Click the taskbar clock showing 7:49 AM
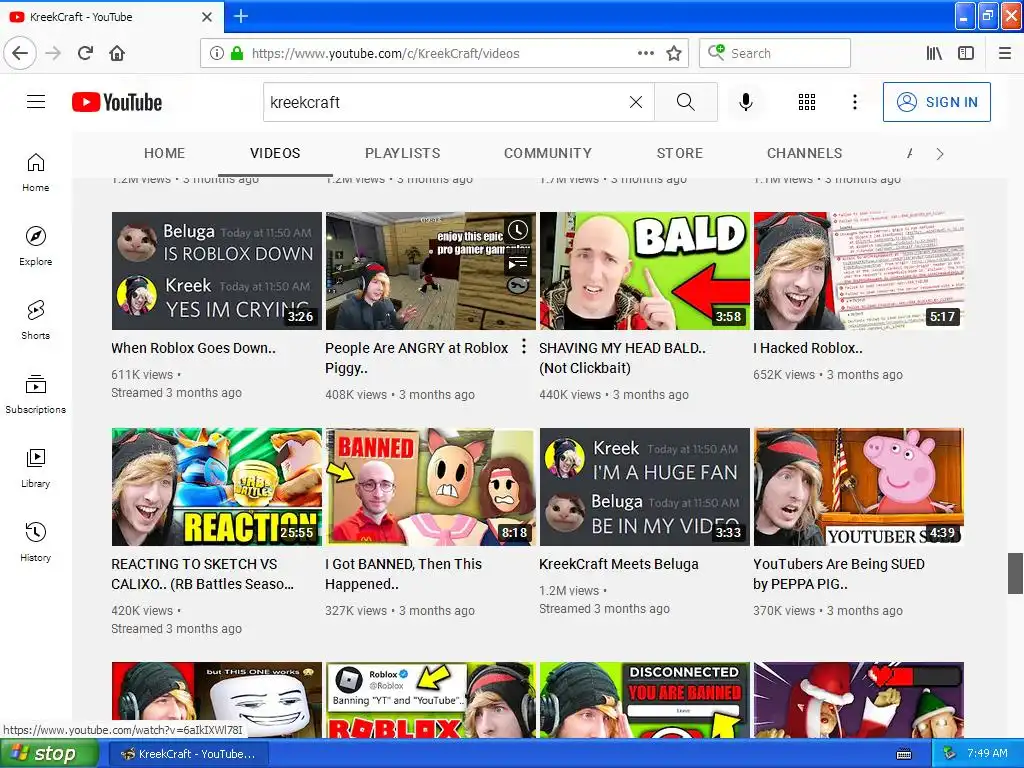The image size is (1024, 768). tap(987, 753)
